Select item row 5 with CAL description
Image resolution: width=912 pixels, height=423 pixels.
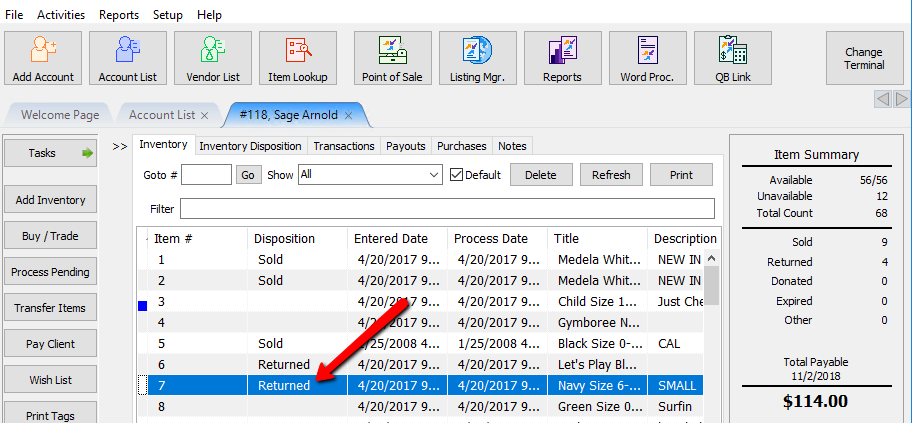pyautogui.click(x=420, y=343)
